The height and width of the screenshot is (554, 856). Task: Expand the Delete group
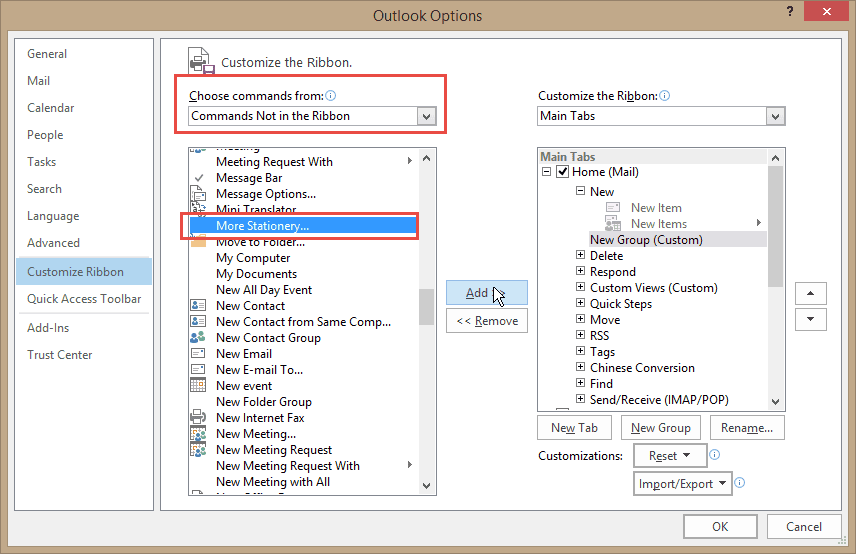click(x=580, y=255)
